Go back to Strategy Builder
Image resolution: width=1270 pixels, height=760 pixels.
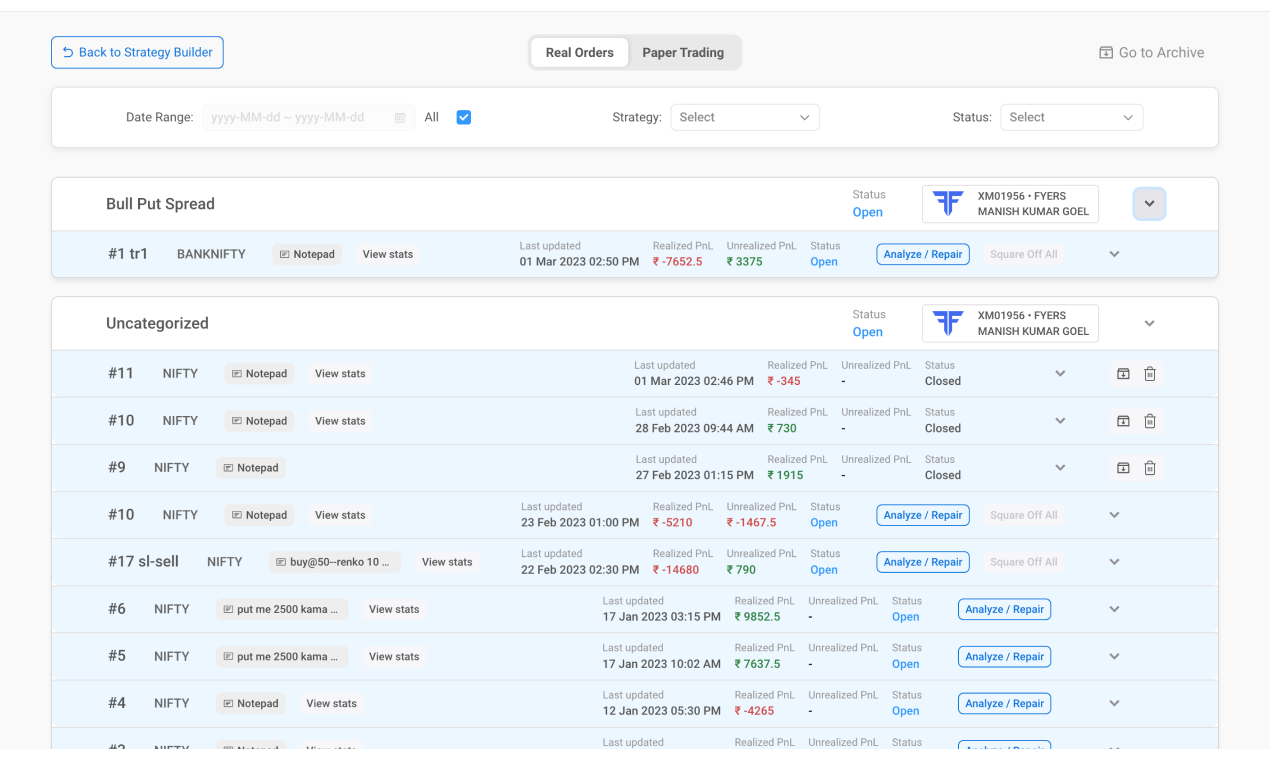click(137, 53)
